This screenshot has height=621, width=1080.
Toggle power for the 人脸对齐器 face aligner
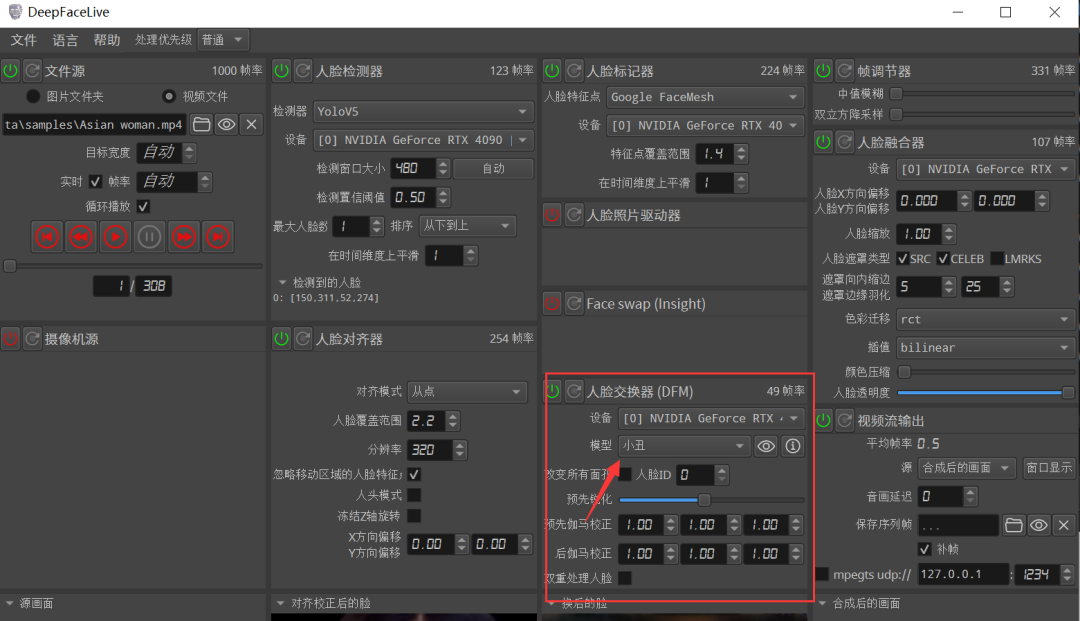282,339
